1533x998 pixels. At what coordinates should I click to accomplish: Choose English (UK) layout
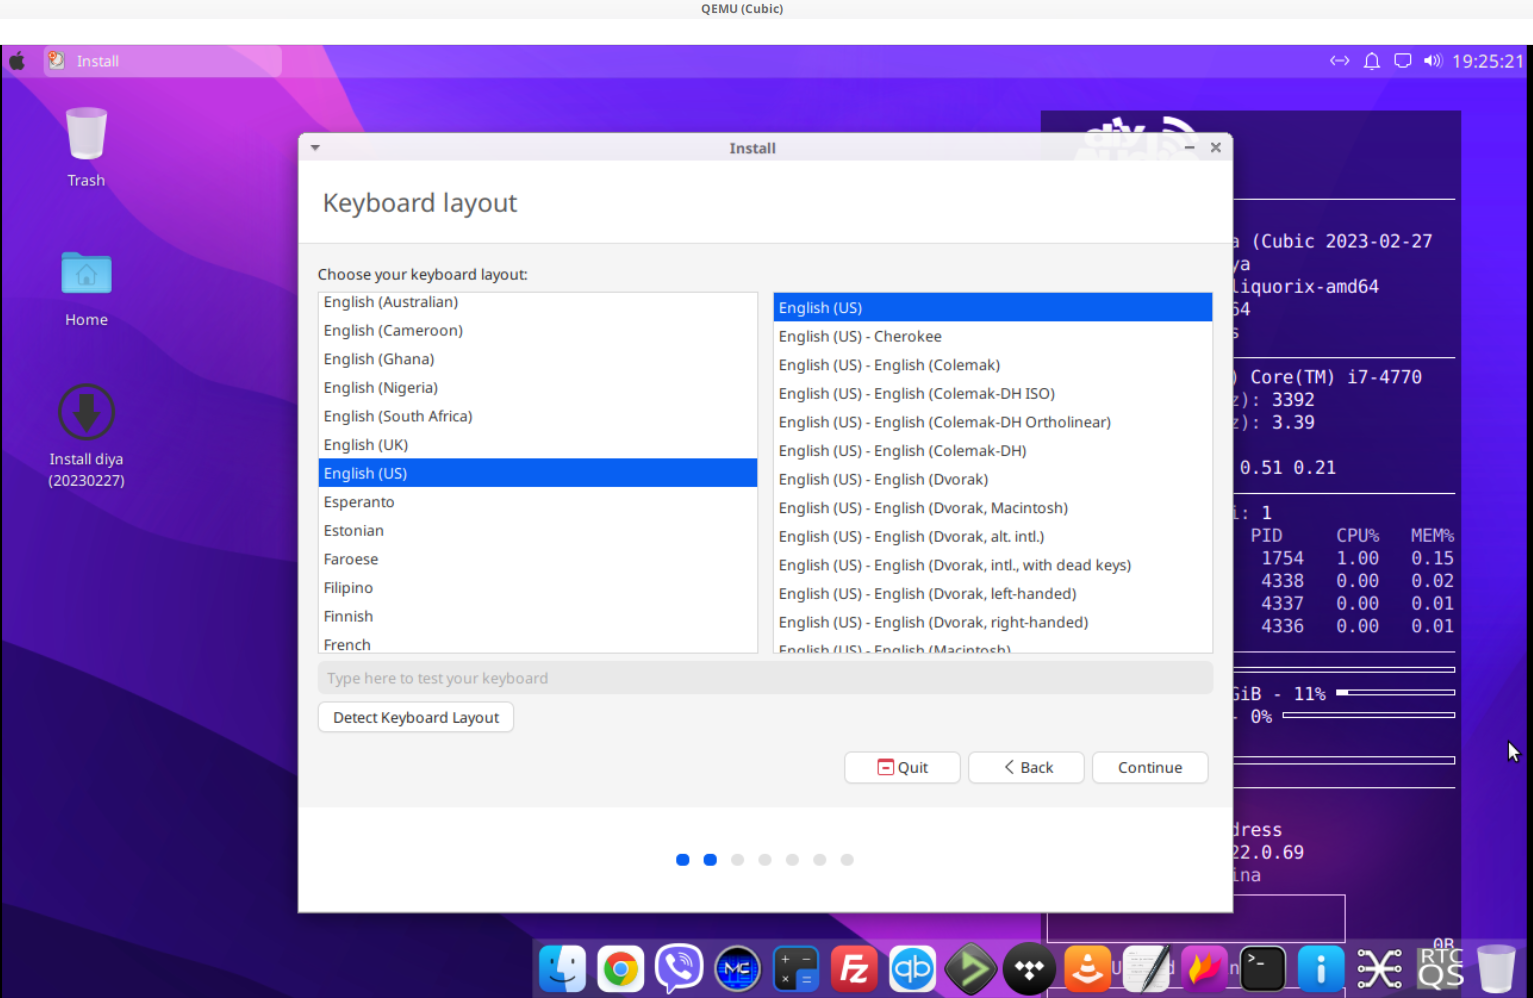pyautogui.click(x=538, y=445)
